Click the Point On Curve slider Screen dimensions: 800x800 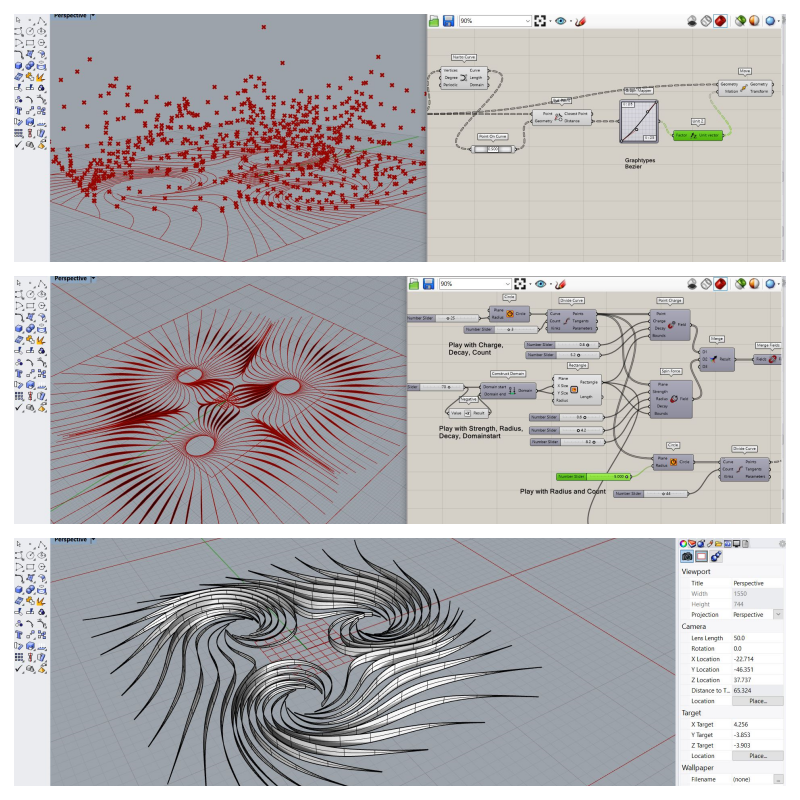(493, 149)
